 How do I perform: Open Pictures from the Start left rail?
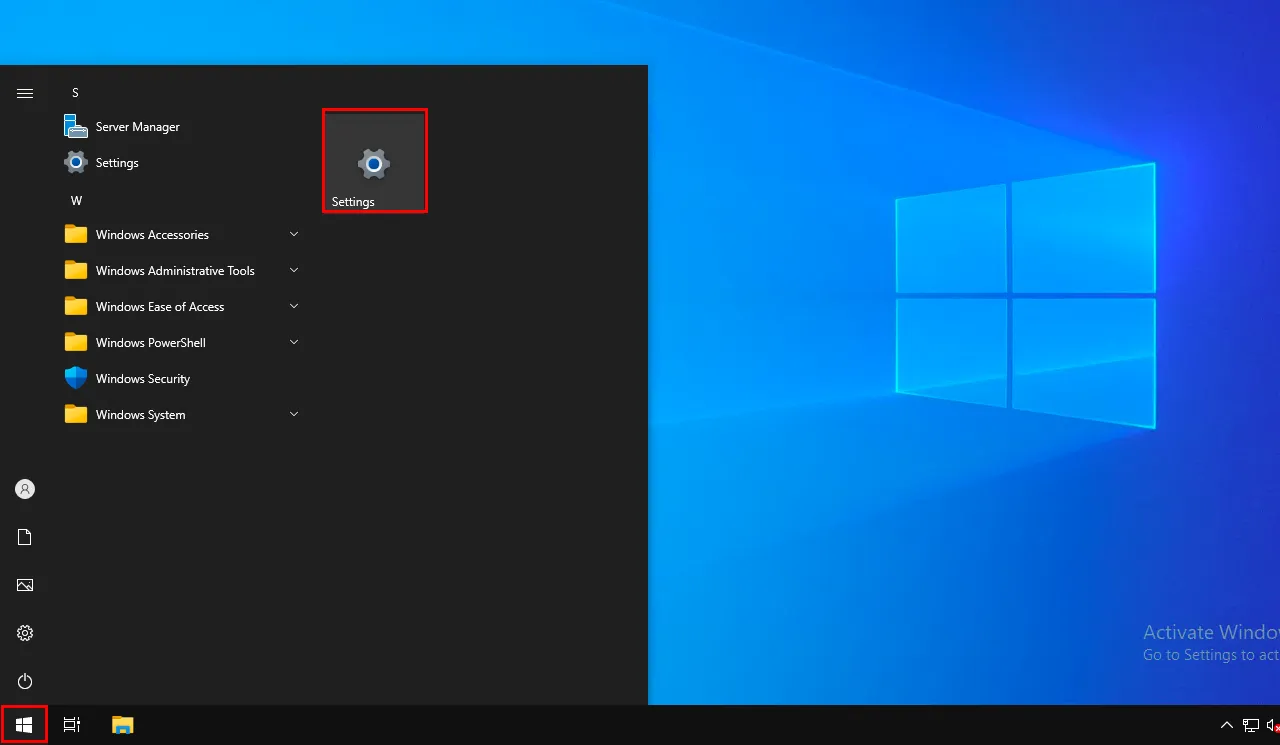pyautogui.click(x=25, y=585)
